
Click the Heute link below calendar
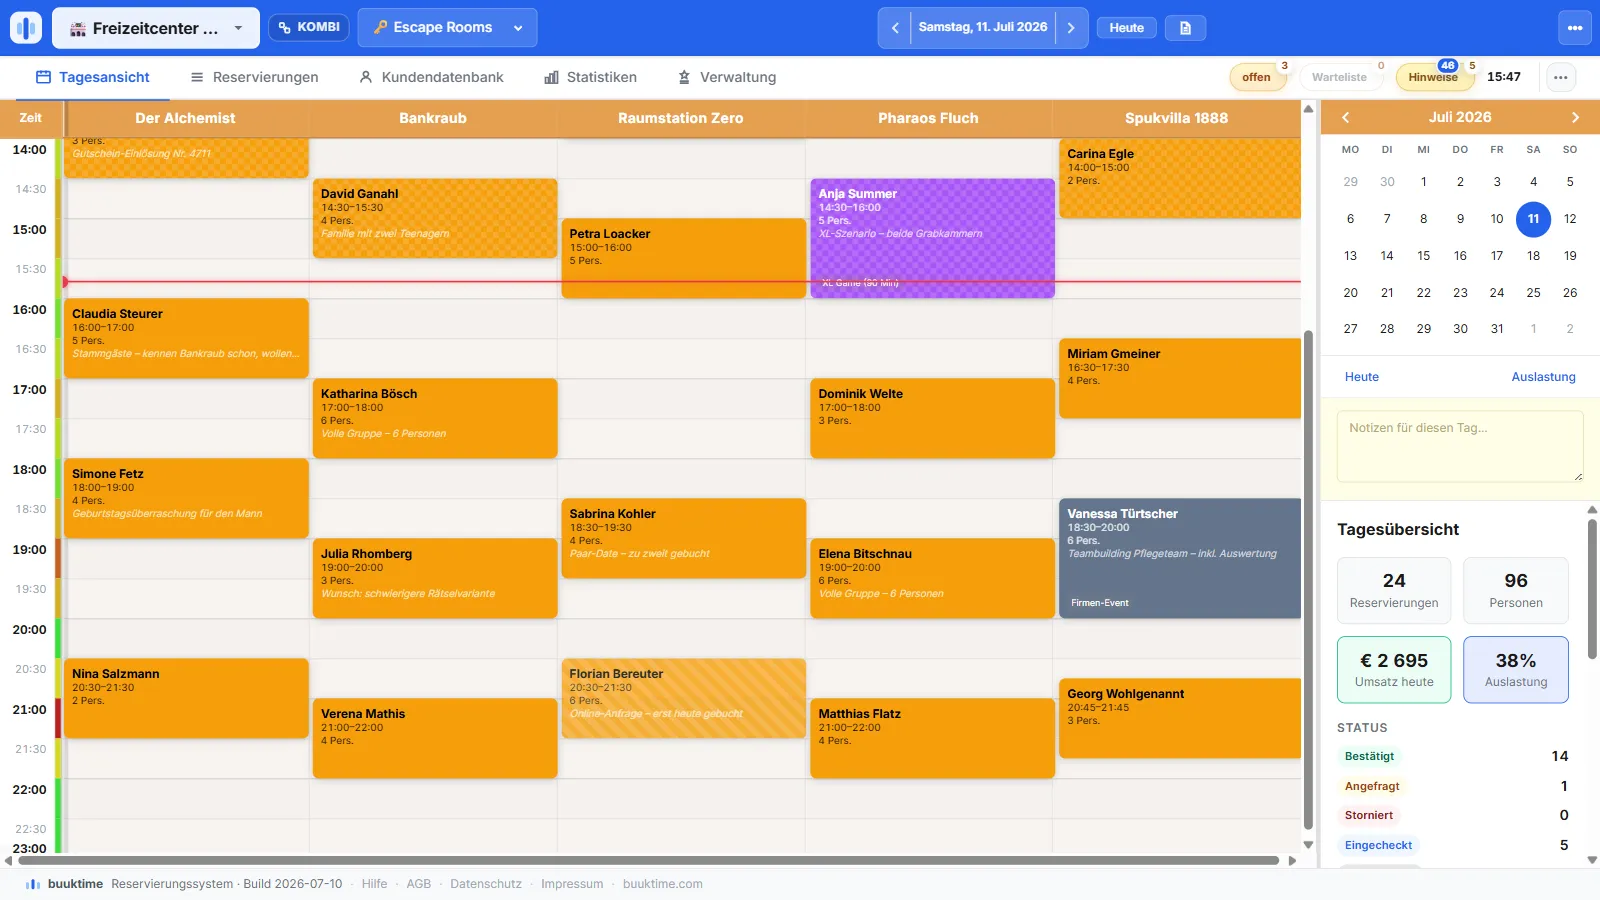click(x=1361, y=377)
